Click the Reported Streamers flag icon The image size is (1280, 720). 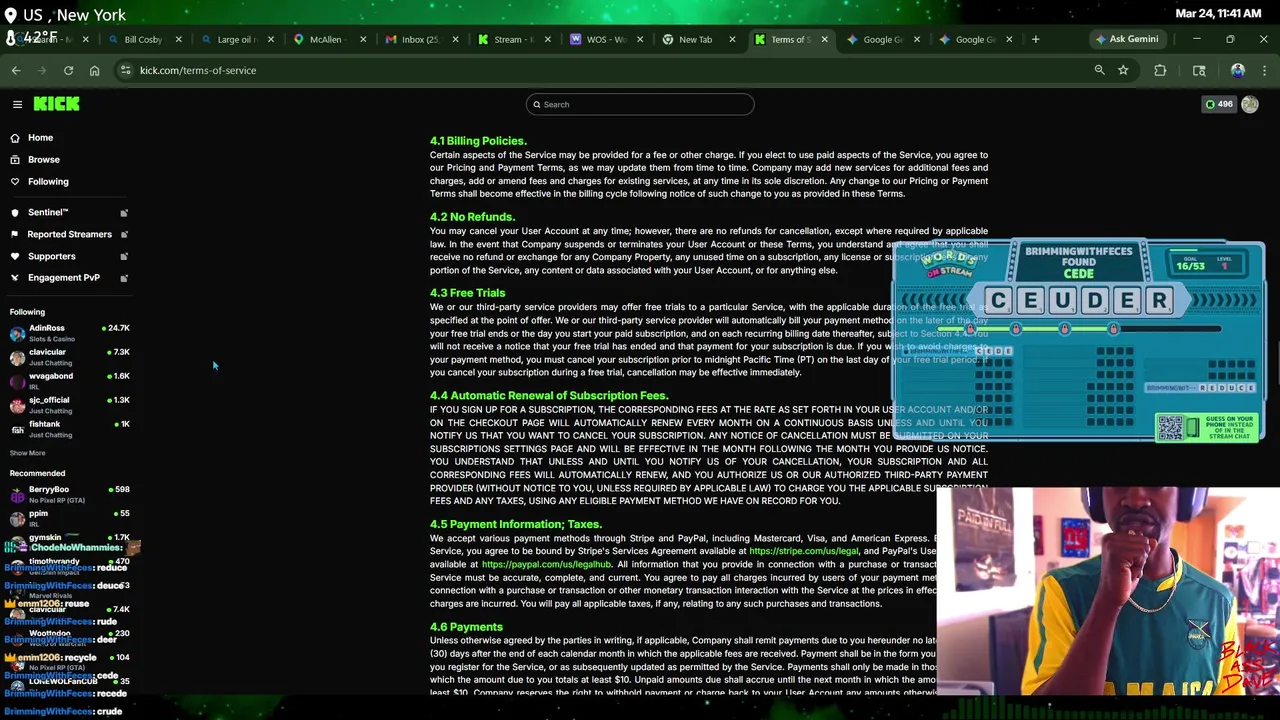point(15,235)
